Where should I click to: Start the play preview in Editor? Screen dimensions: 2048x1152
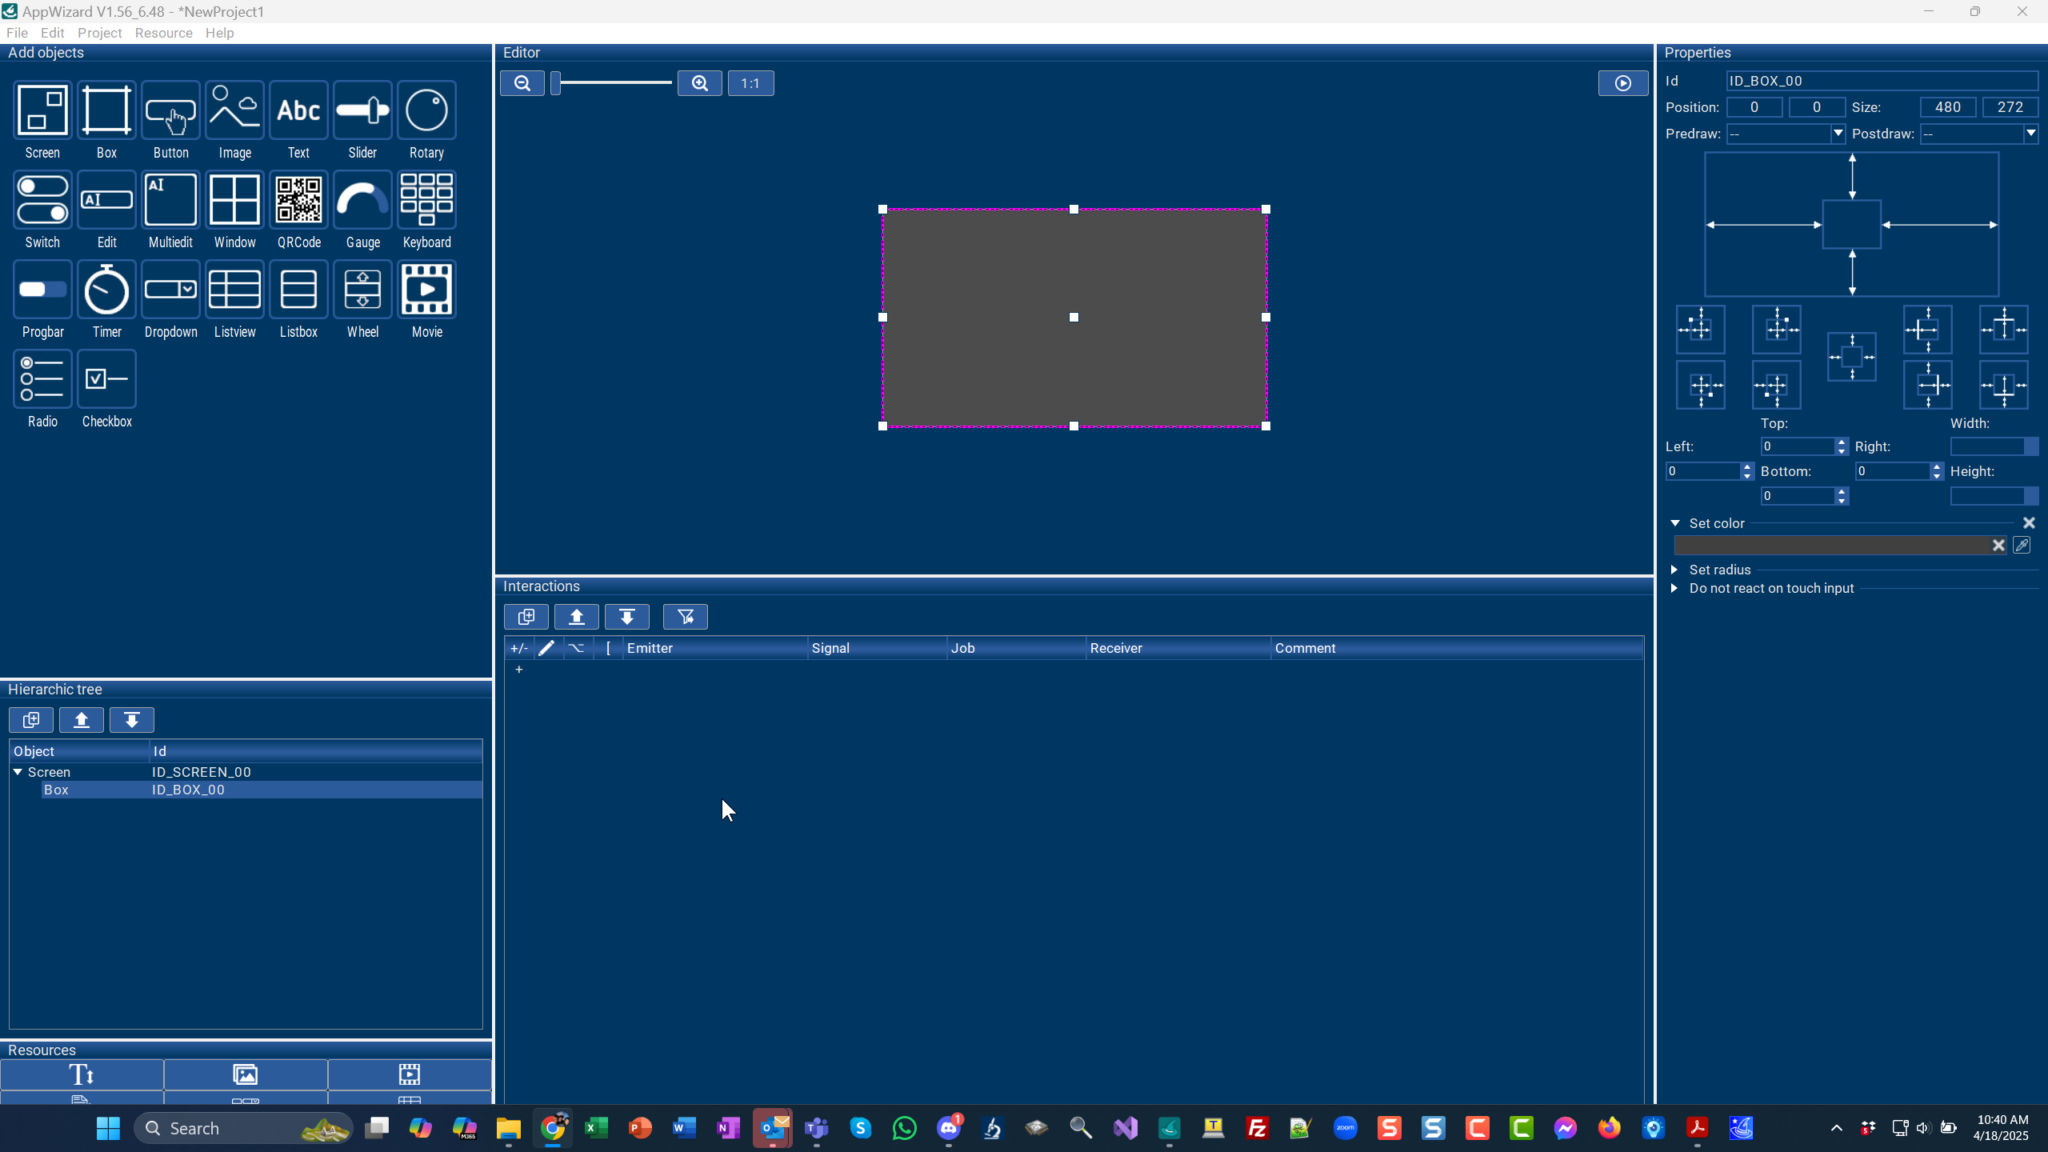(x=1623, y=83)
